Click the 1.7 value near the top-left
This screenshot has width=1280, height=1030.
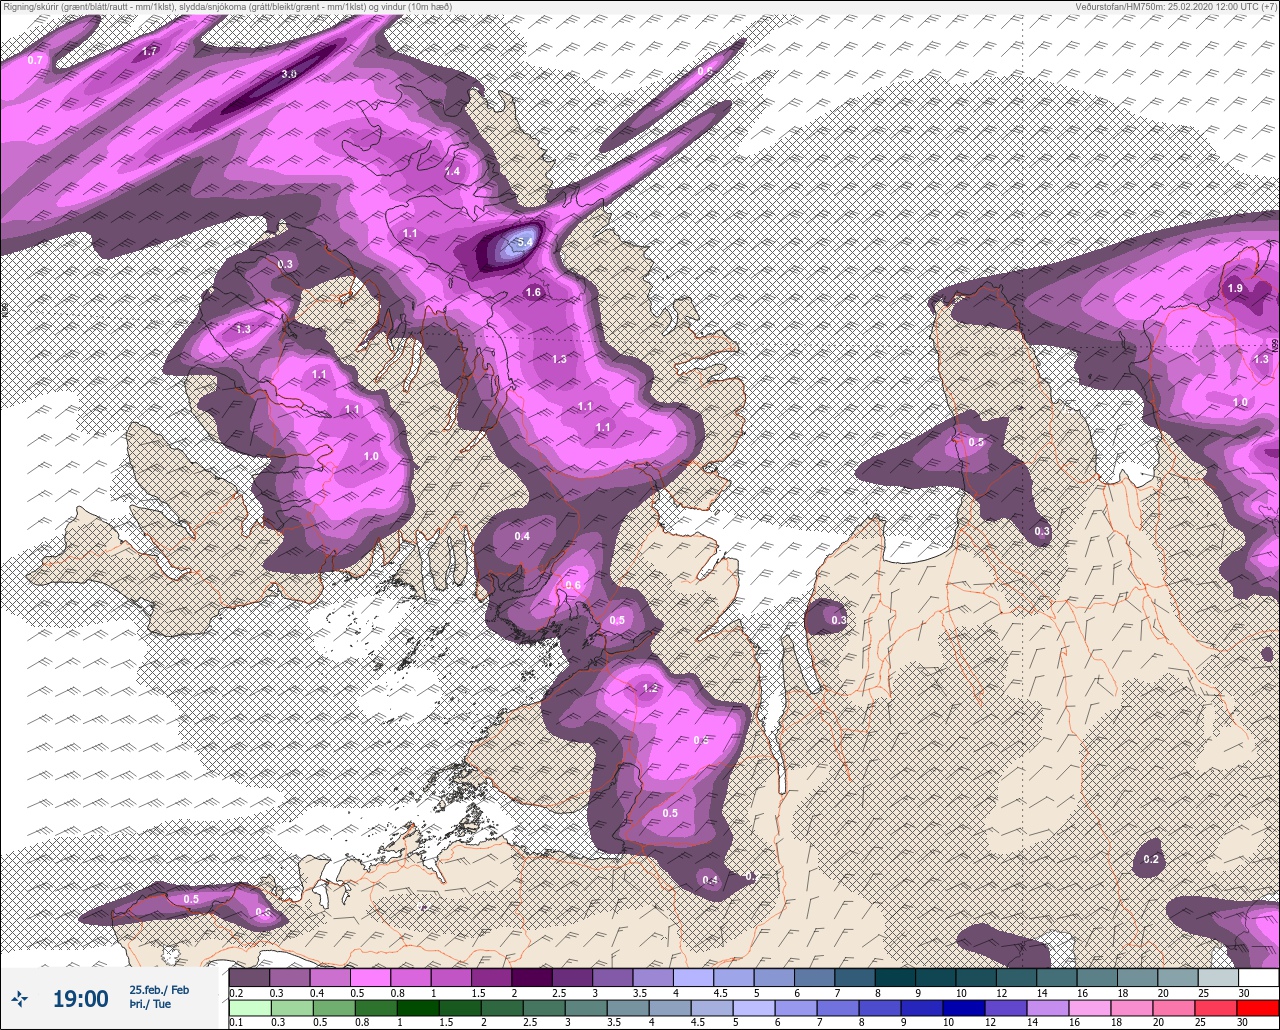150,50
